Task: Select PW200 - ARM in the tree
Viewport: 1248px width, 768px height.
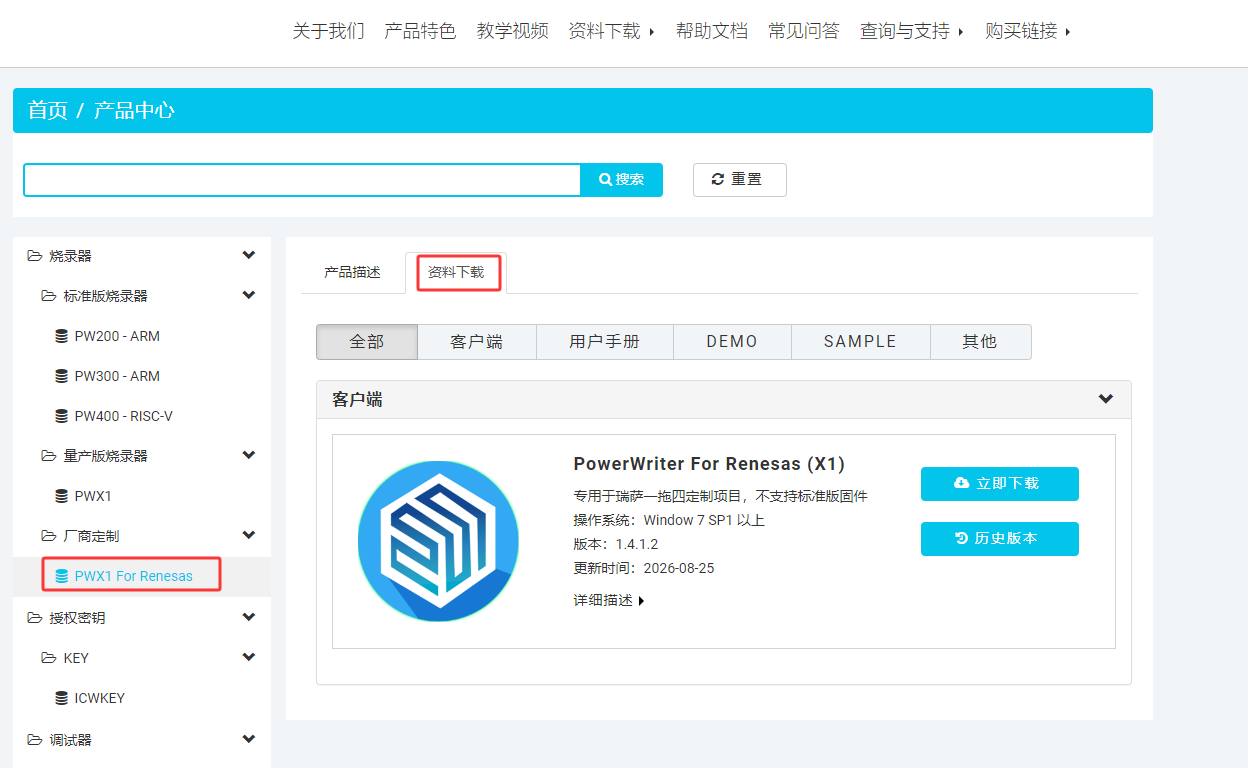Action: pos(117,336)
